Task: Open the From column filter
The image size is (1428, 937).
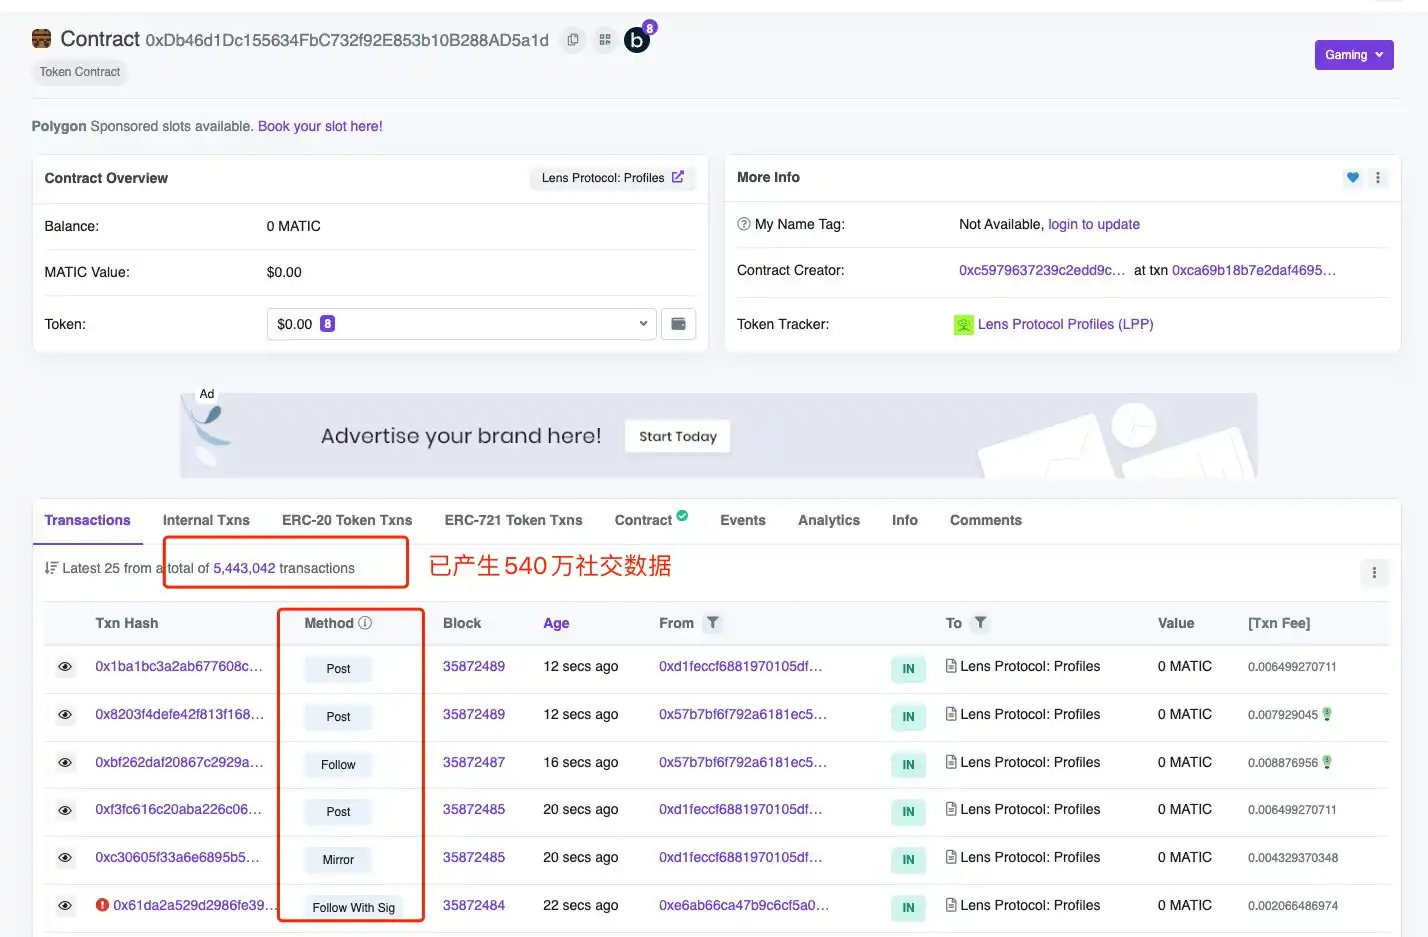Action: 714,623
